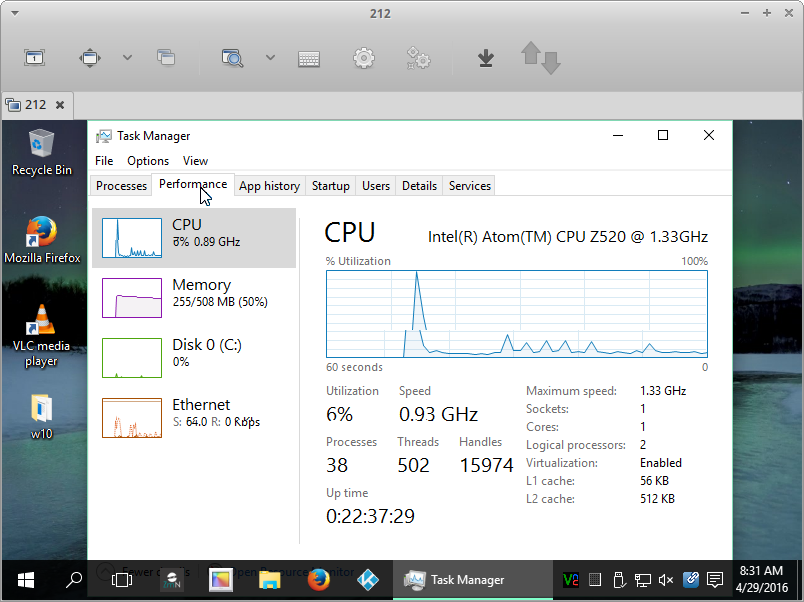
Task: Close the 212 connection tab
Action: coord(60,105)
